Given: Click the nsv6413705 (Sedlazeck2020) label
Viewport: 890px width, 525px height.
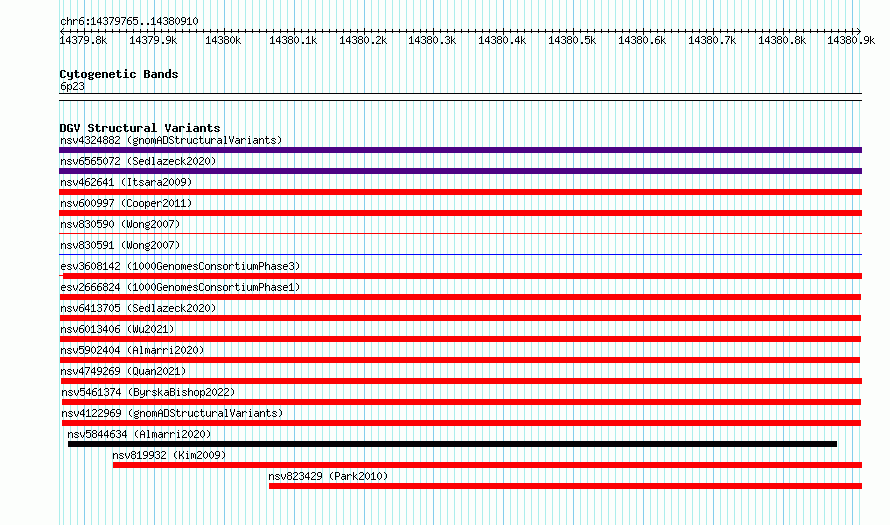Looking at the screenshot, I should coord(138,308).
